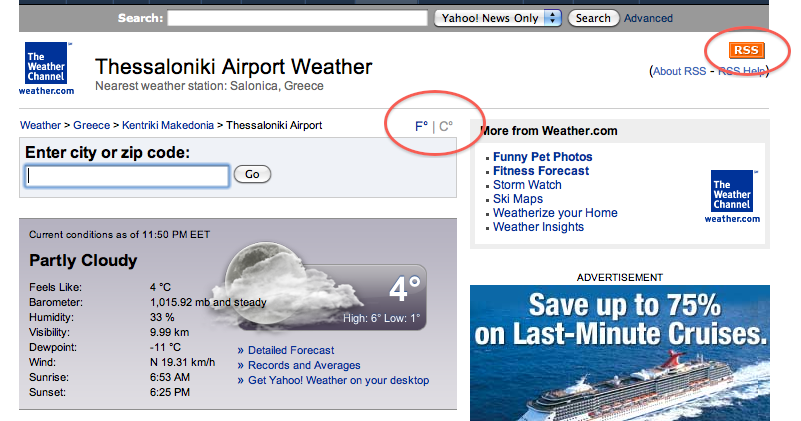
Task: Click Weather Channel logo in More from Weather.com
Action: pyautogui.click(x=732, y=196)
